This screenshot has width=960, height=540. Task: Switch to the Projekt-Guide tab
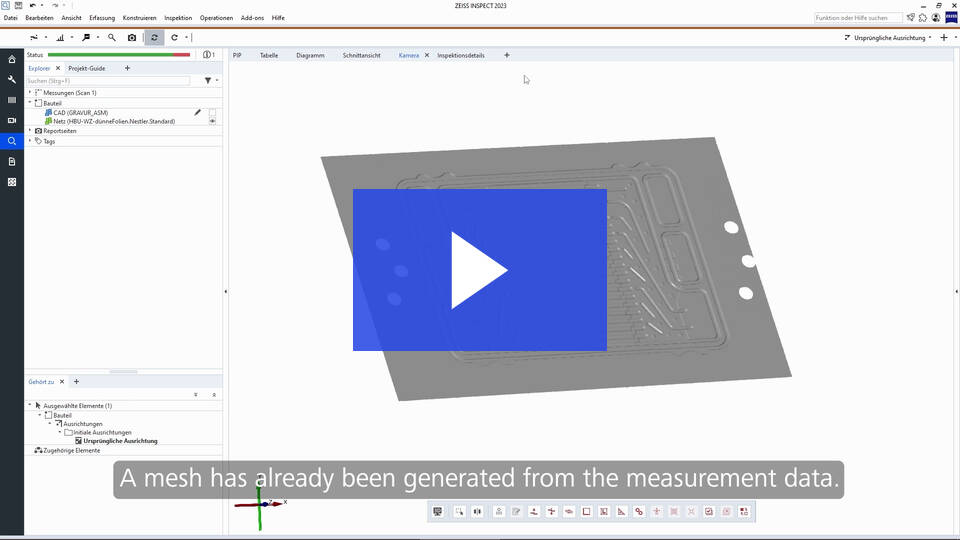tap(86, 68)
